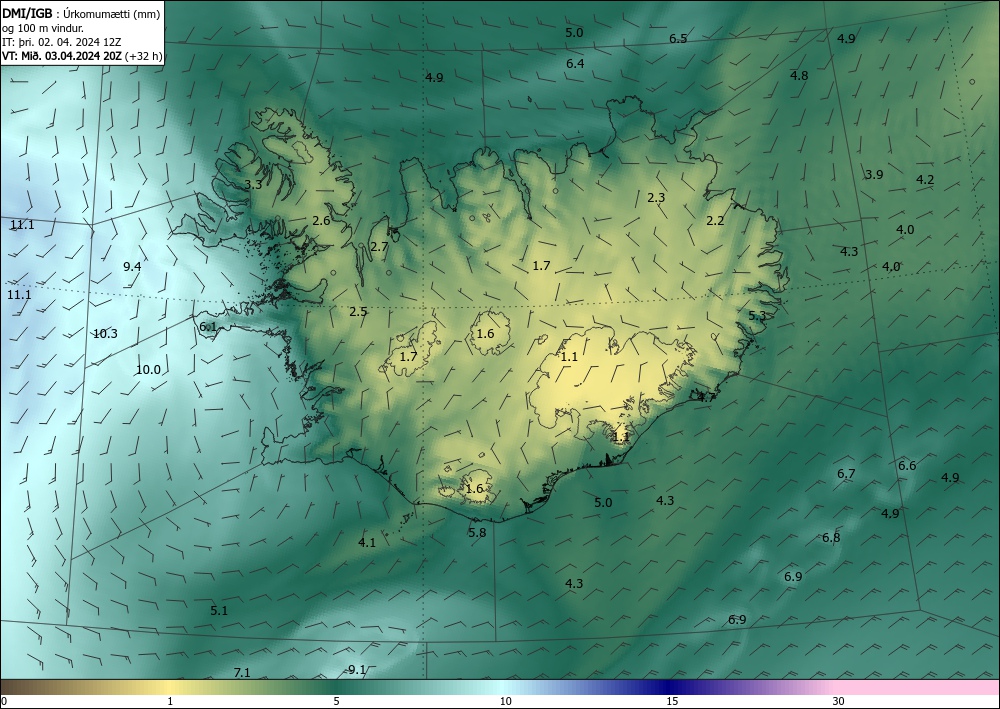Screen dimensions: 1000x709
Task: Select the 9.4 value west of Iceland
Action: coord(133,267)
